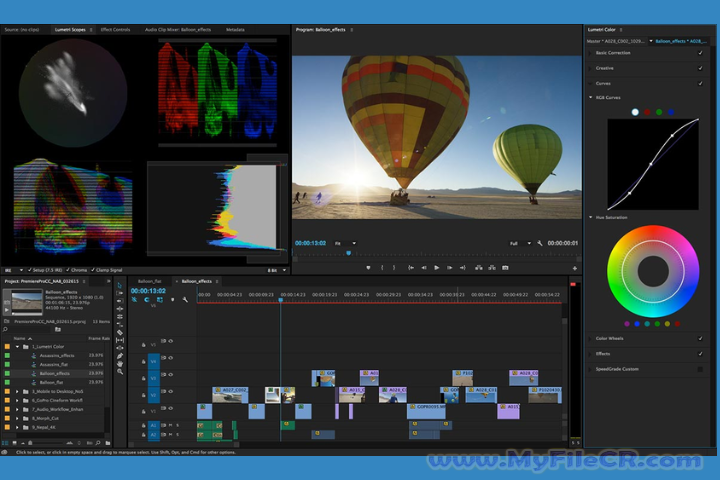Open the Metadata tab
The width and height of the screenshot is (720, 480).
click(235, 29)
